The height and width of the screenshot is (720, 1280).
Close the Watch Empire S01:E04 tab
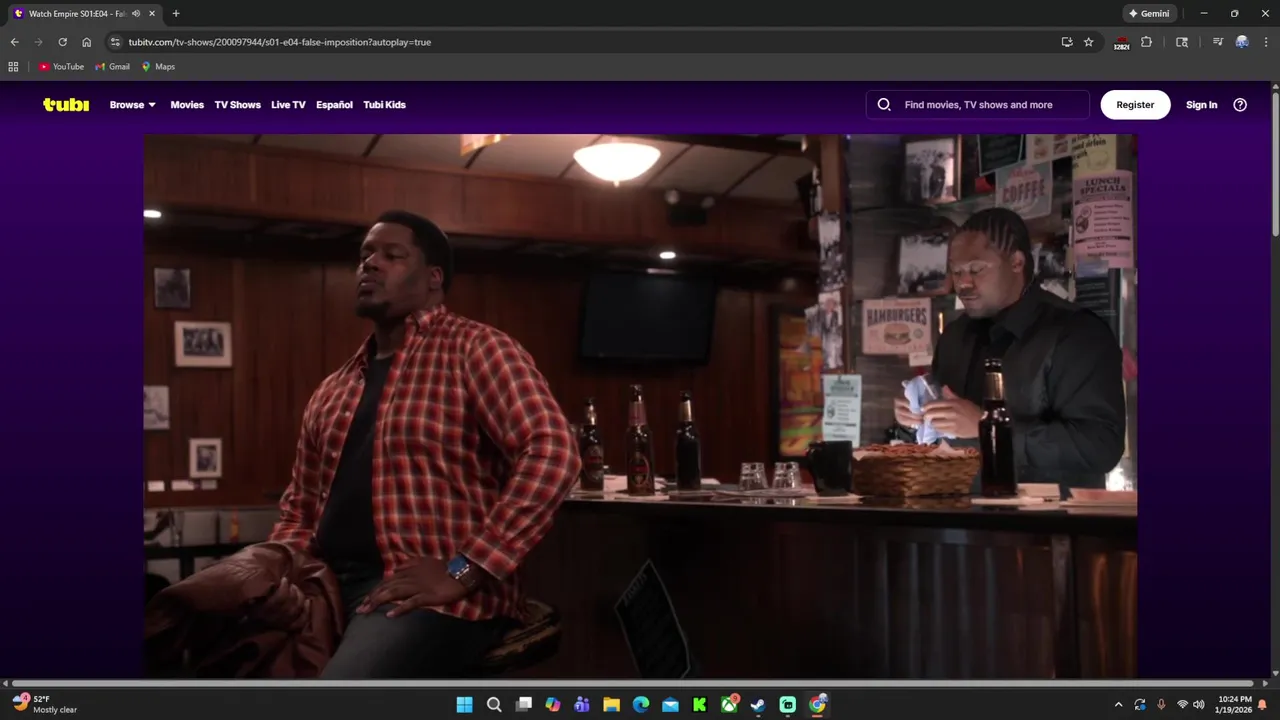pos(152,14)
